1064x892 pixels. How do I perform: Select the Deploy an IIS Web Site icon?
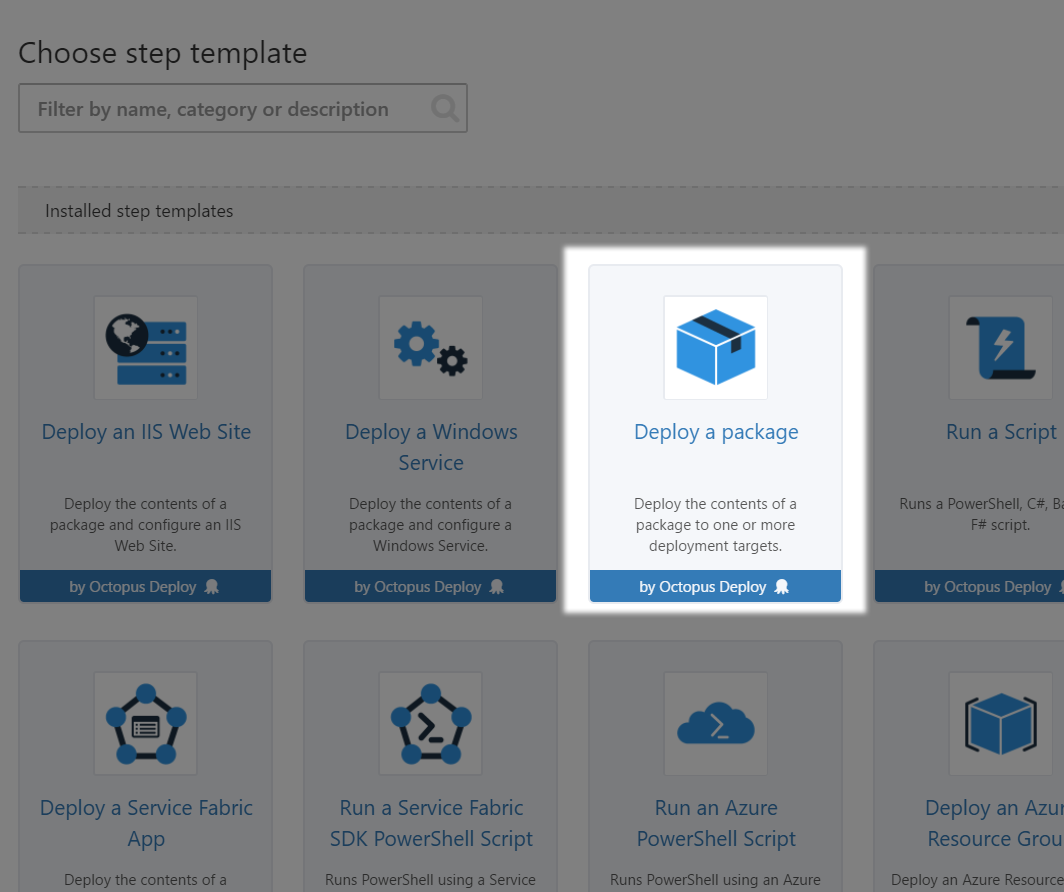145,347
